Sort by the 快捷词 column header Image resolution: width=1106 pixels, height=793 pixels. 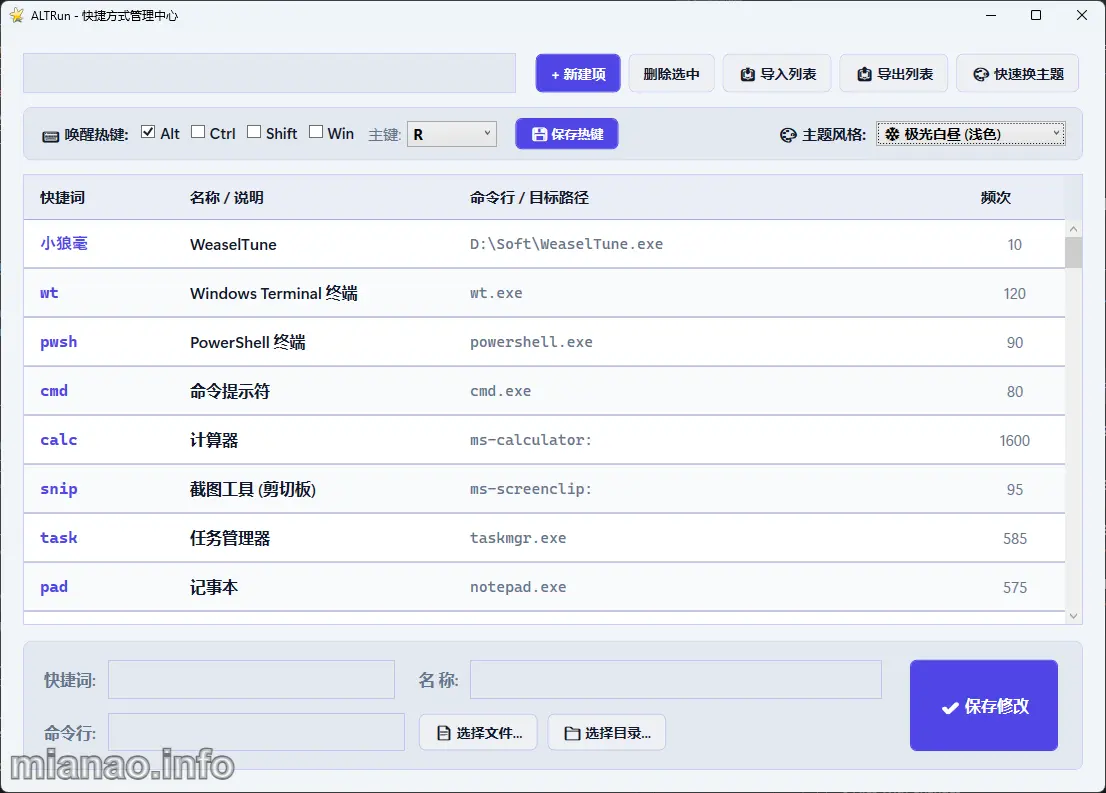coord(63,198)
